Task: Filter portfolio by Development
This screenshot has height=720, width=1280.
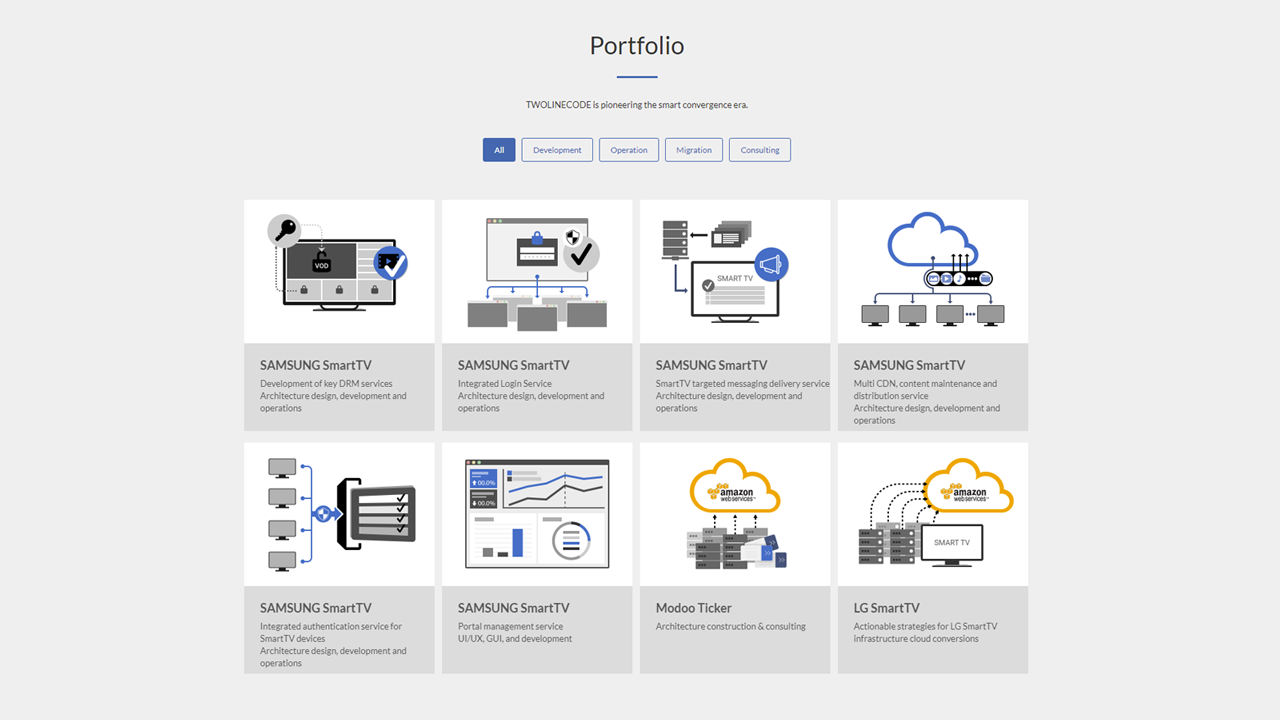Action: pyautogui.click(x=557, y=150)
